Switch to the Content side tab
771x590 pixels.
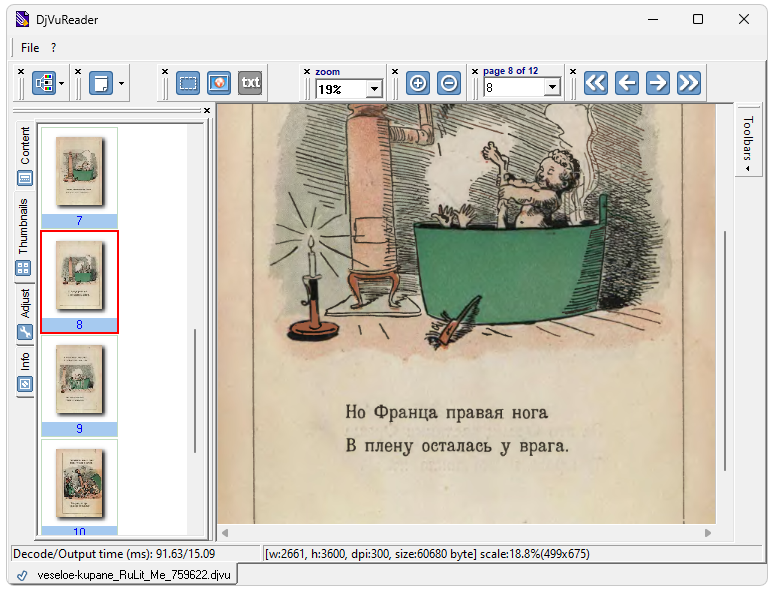coord(25,146)
